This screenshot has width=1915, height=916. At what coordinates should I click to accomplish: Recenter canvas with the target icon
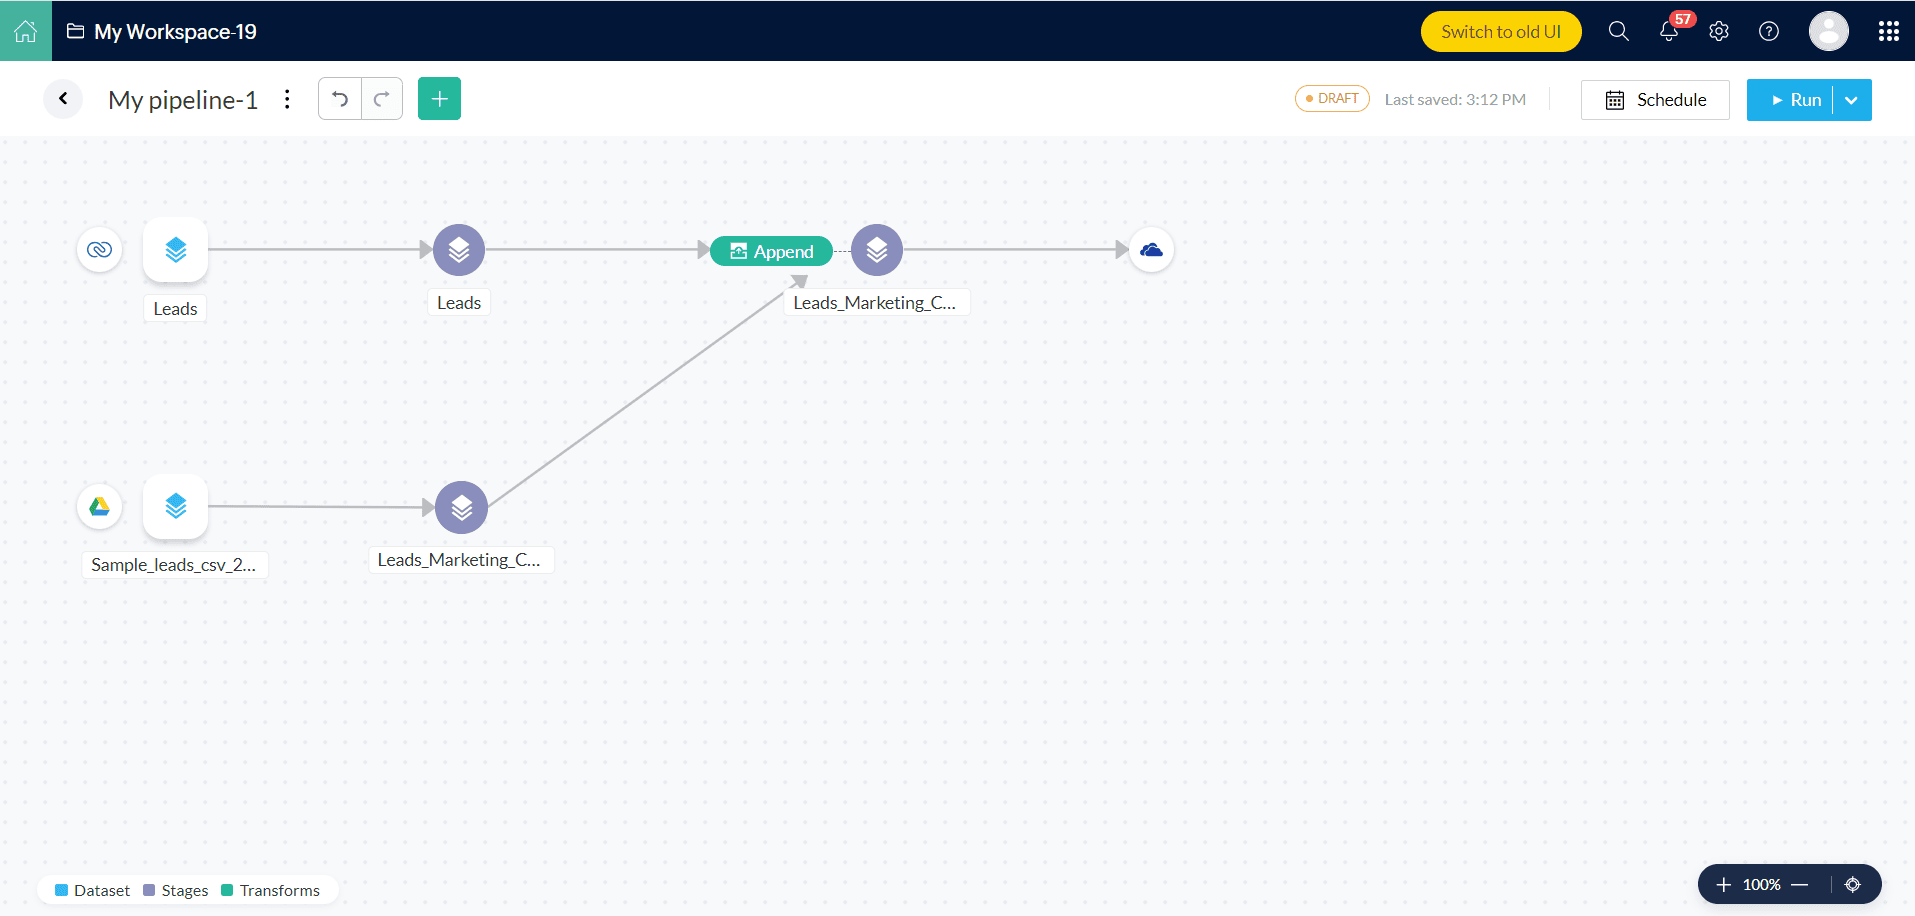point(1853,885)
